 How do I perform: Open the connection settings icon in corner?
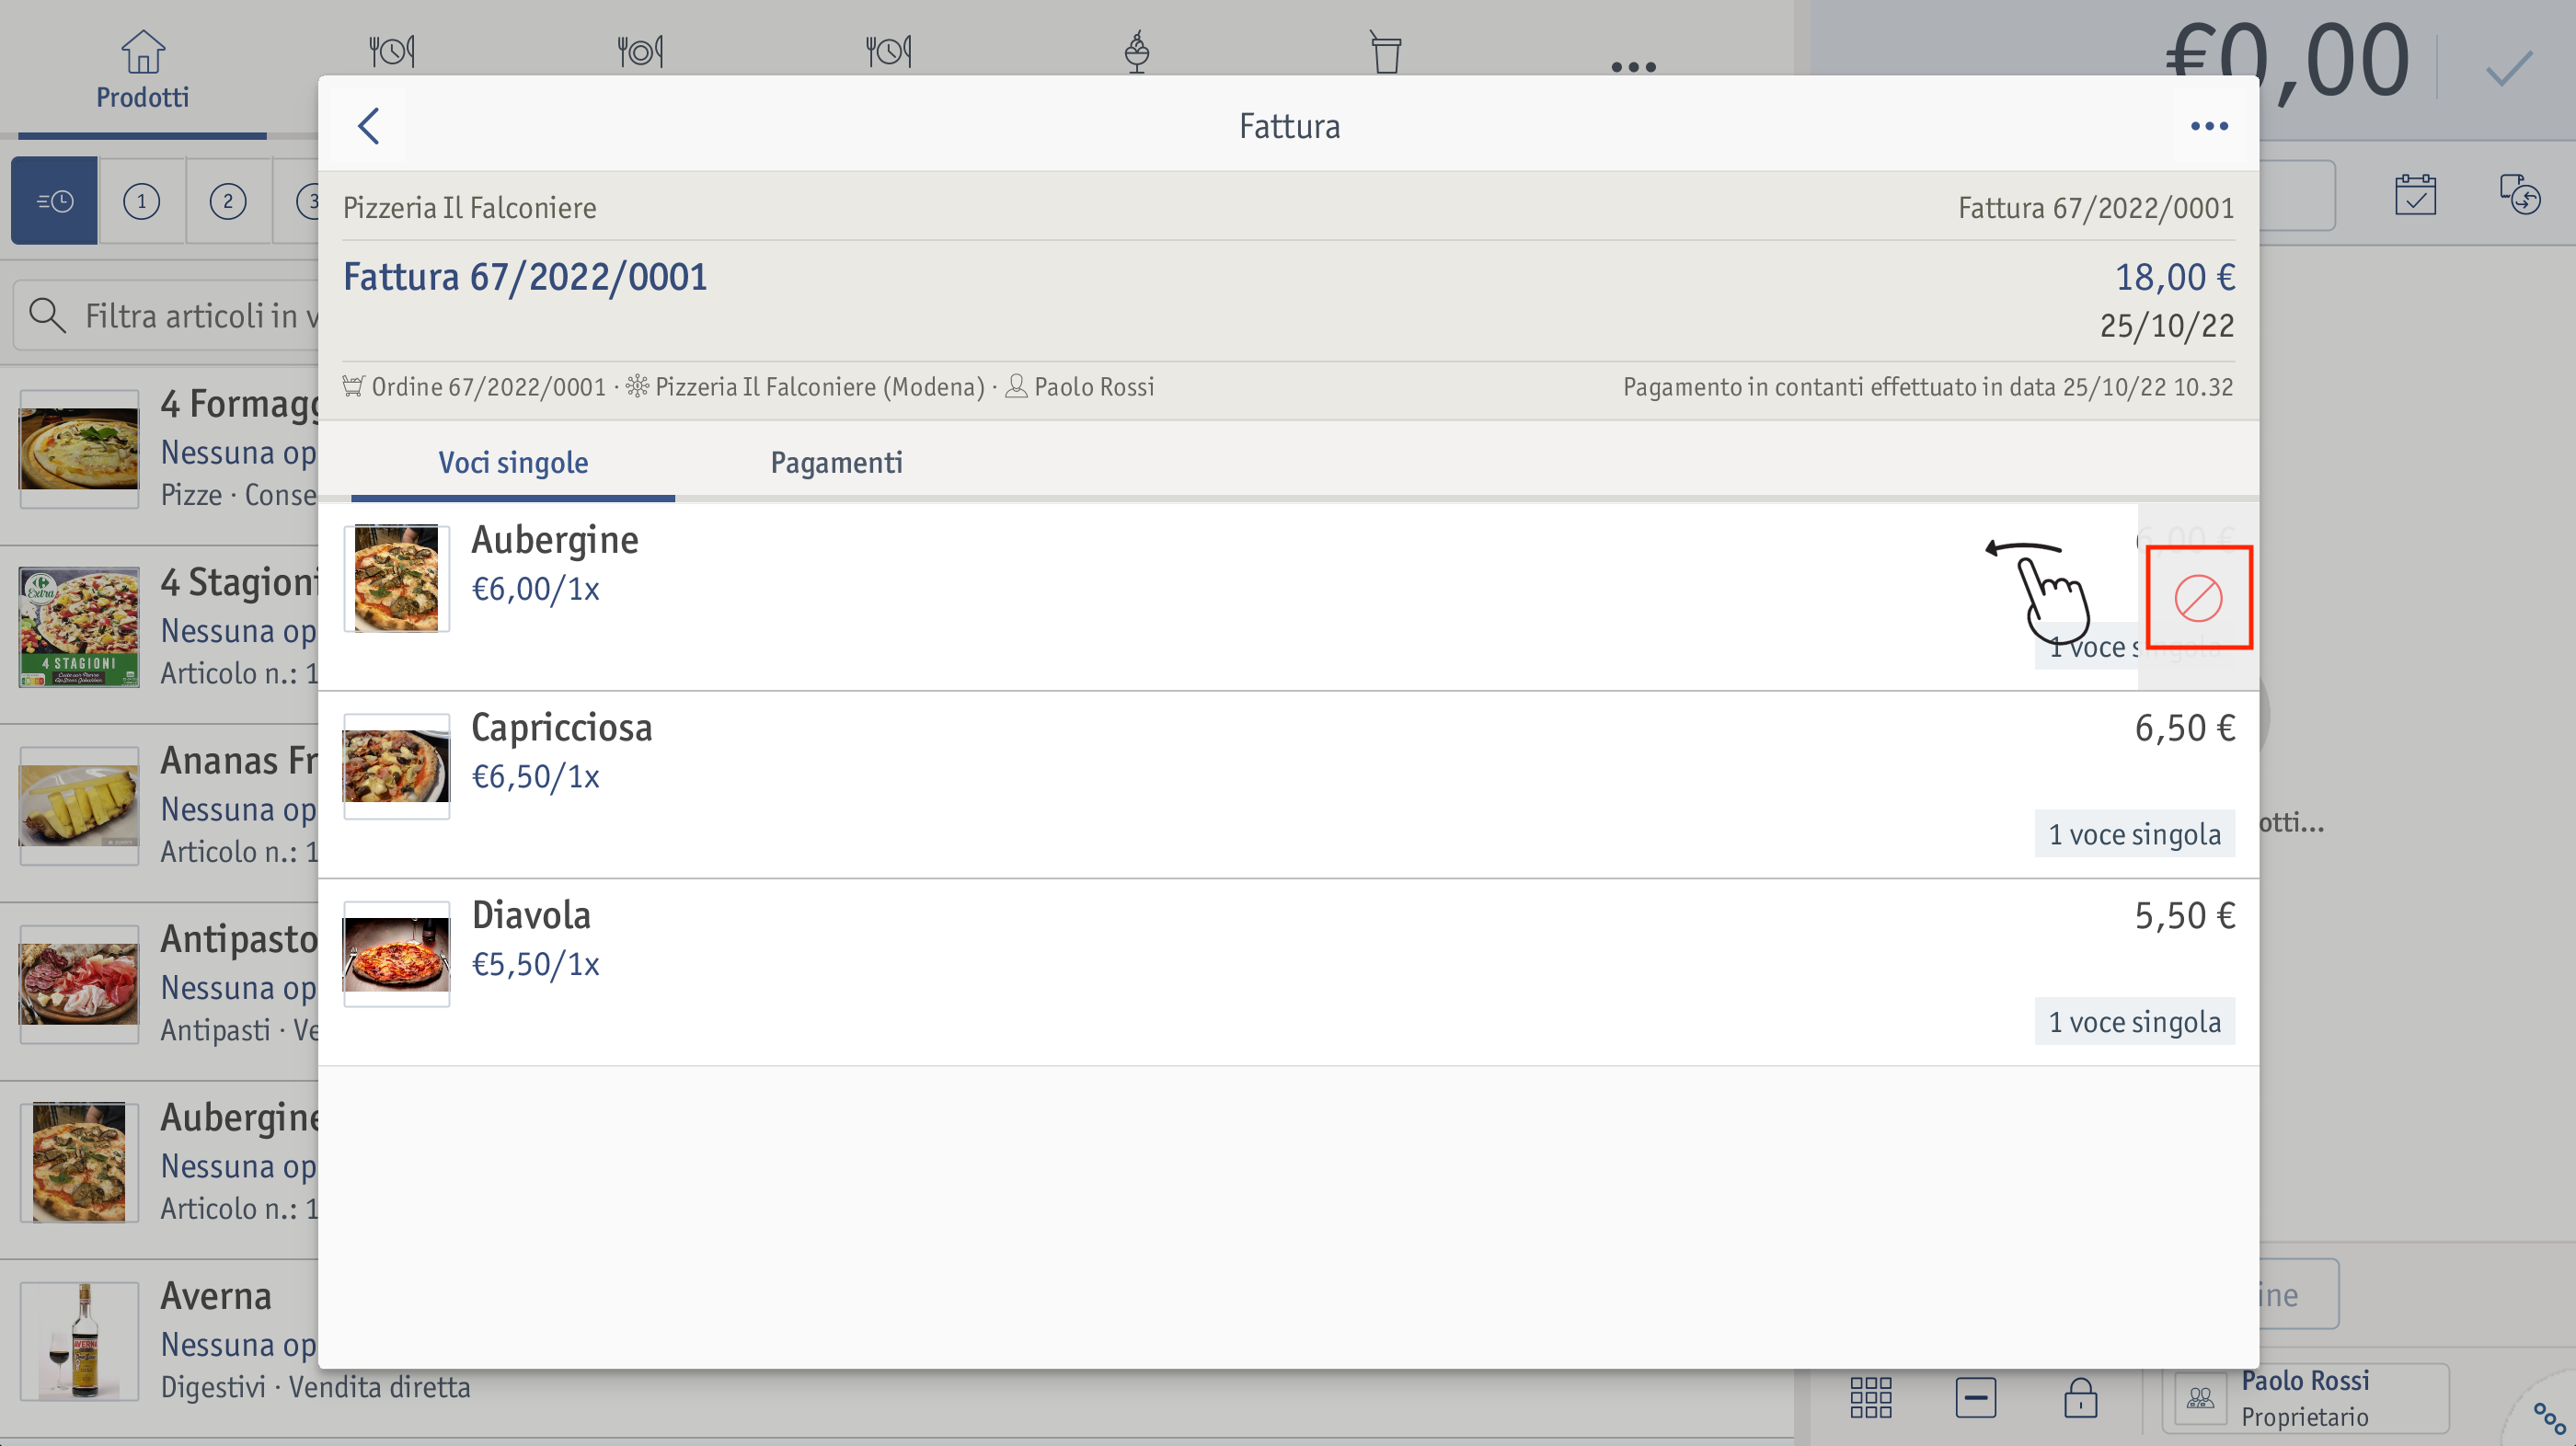(2549, 1417)
